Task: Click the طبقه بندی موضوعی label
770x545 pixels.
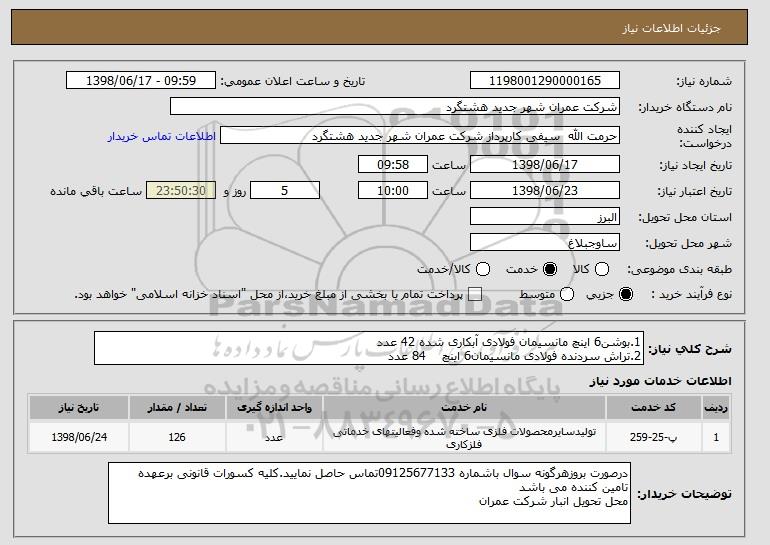Action: point(679,269)
